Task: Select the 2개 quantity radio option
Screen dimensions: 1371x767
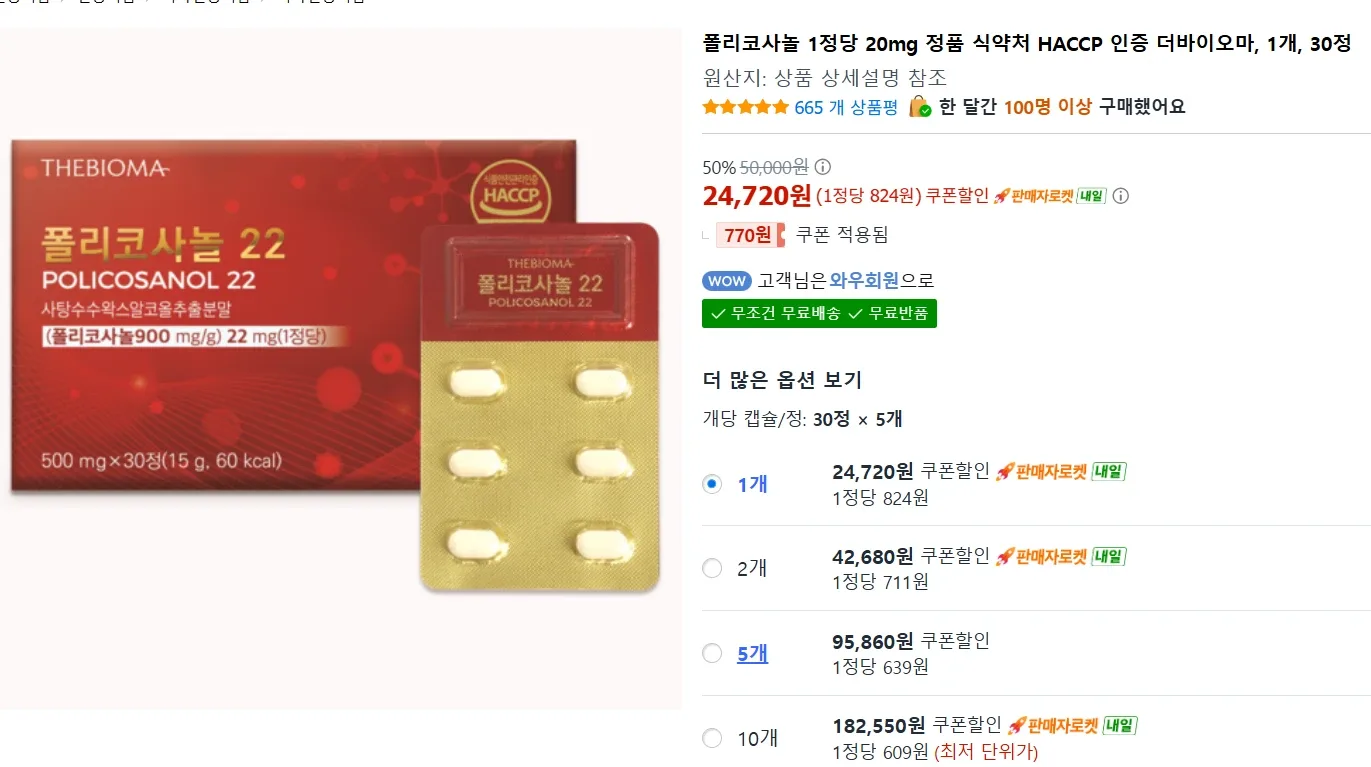Action: [x=712, y=568]
